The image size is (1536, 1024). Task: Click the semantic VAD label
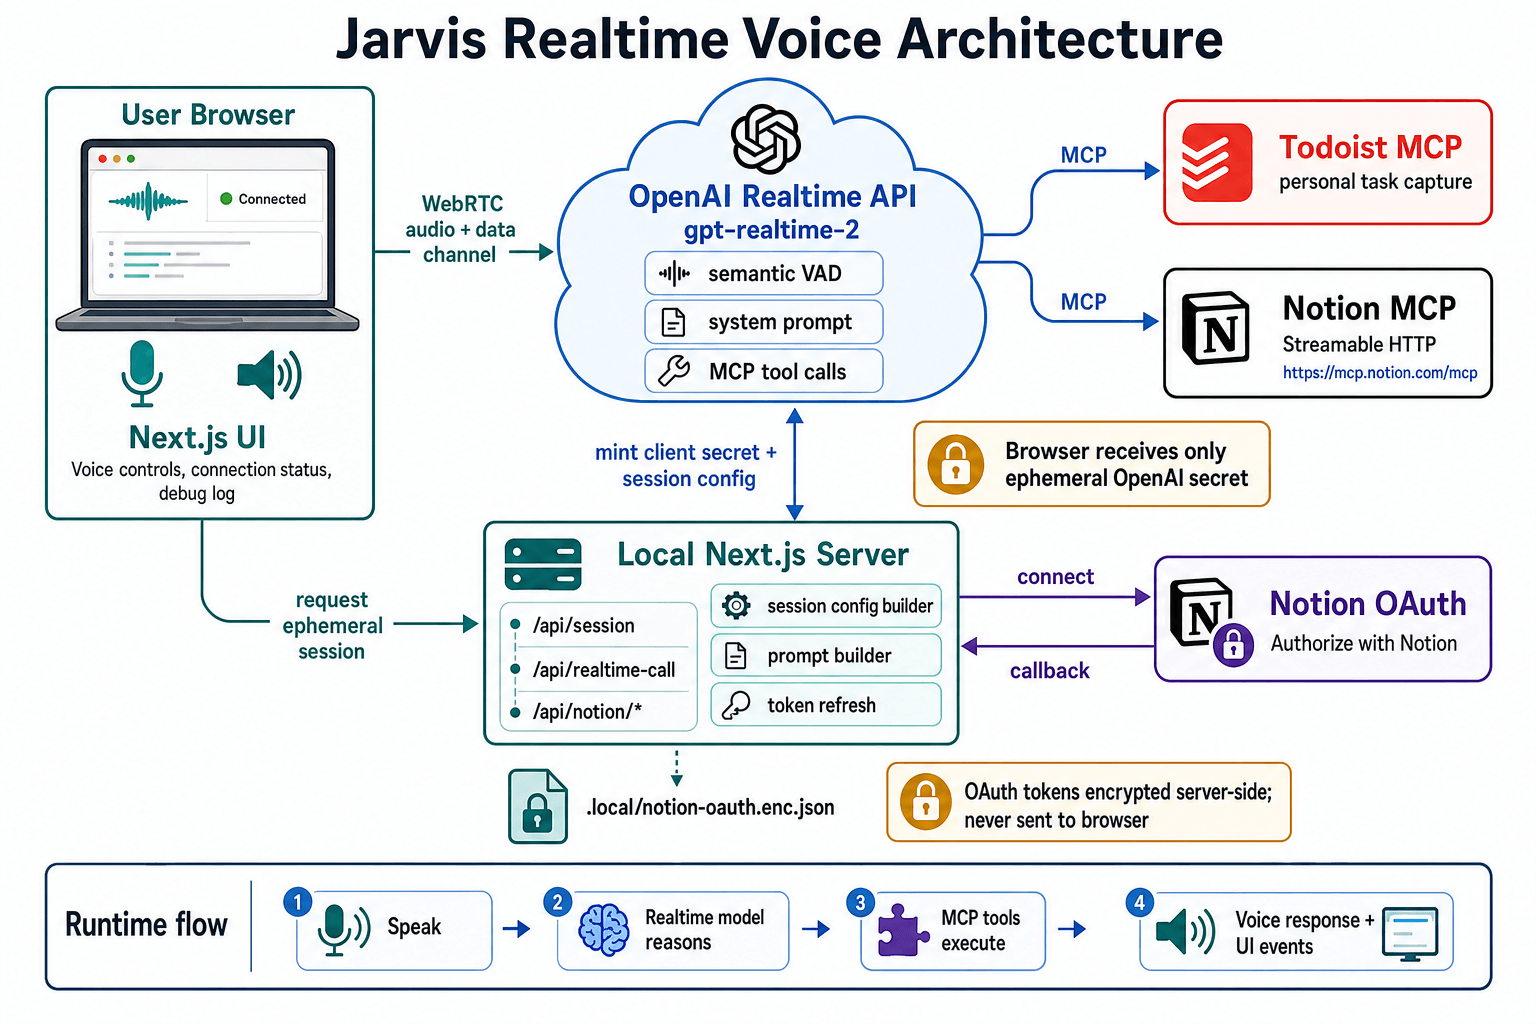pyautogui.click(x=775, y=273)
